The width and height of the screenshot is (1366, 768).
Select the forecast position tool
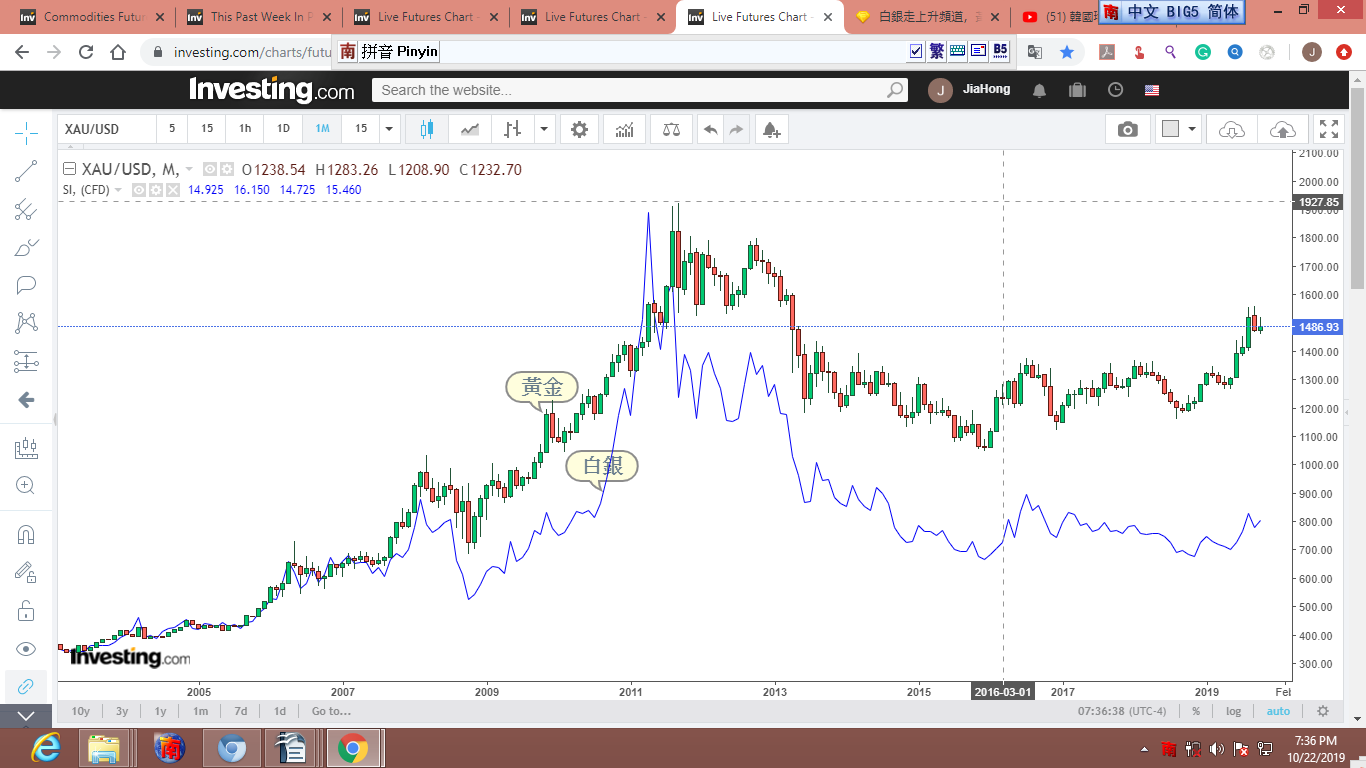[x=26, y=361]
